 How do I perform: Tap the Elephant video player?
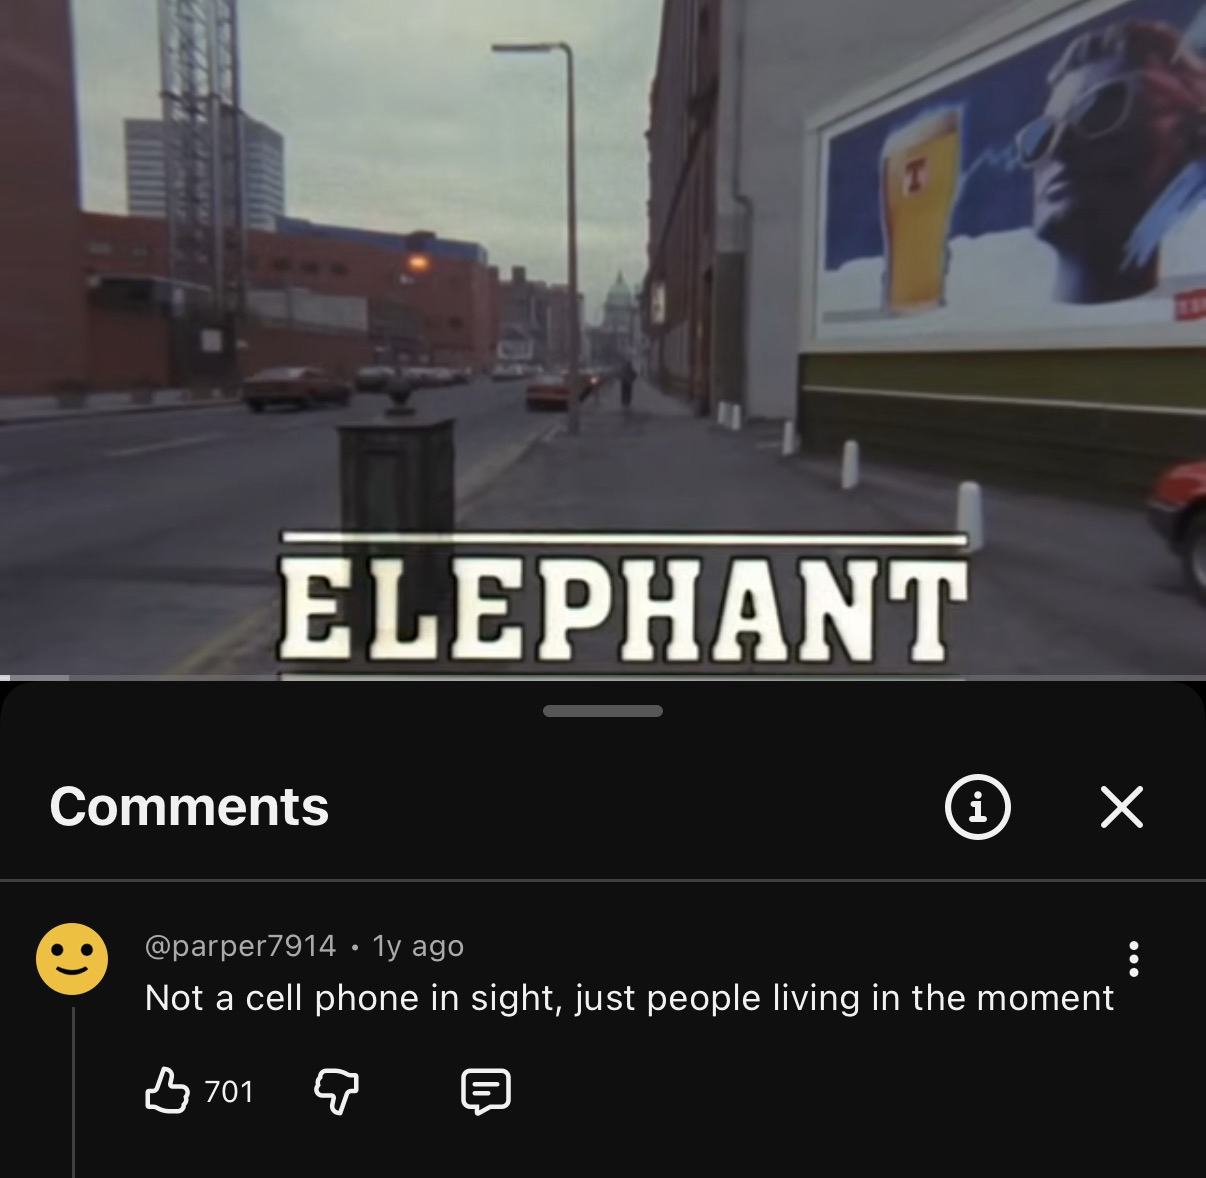pyautogui.click(x=603, y=338)
